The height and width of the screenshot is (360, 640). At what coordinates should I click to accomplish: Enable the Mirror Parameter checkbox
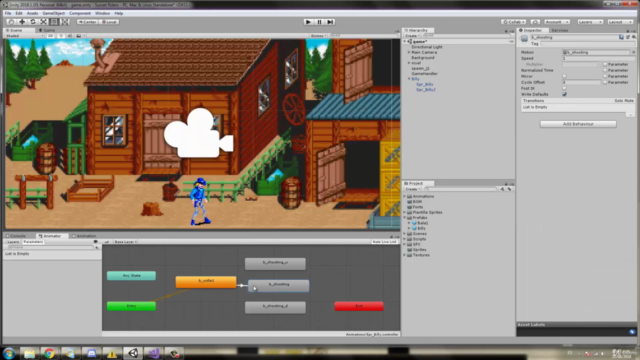605,76
